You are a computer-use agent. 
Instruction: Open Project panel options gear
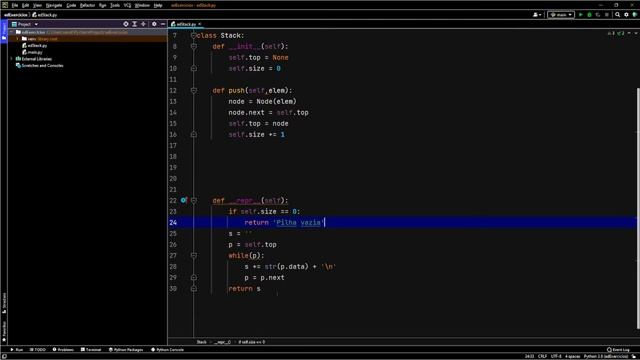tap(154, 24)
